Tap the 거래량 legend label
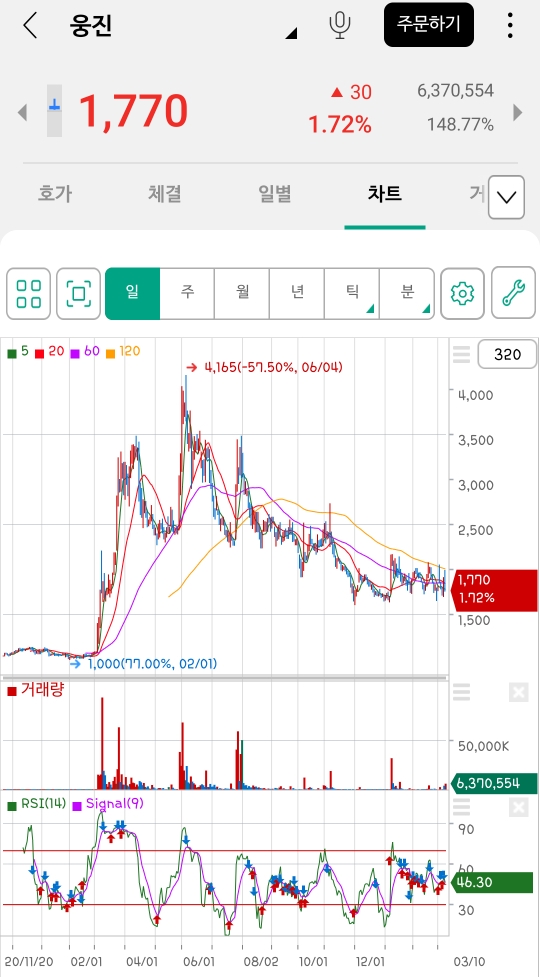540x977 pixels. (42, 690)
